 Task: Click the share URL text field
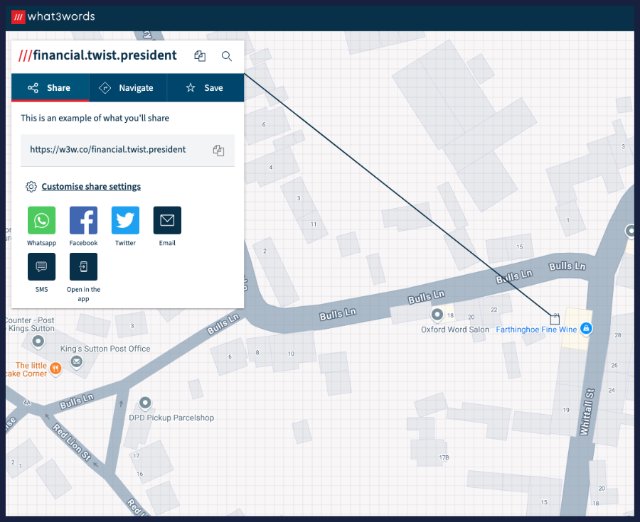click(x=108, y=150)
